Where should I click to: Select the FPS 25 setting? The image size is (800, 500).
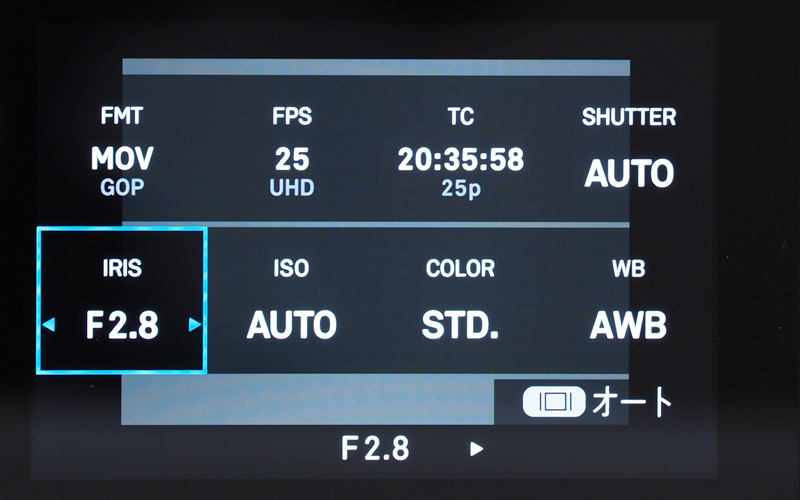(291, 152)
